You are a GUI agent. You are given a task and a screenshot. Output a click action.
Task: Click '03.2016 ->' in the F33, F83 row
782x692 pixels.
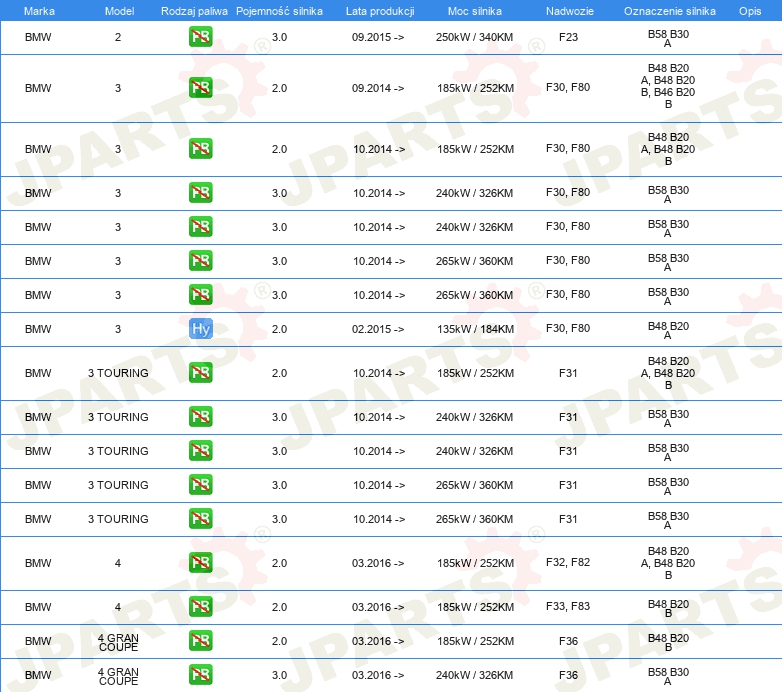[378, 607]
